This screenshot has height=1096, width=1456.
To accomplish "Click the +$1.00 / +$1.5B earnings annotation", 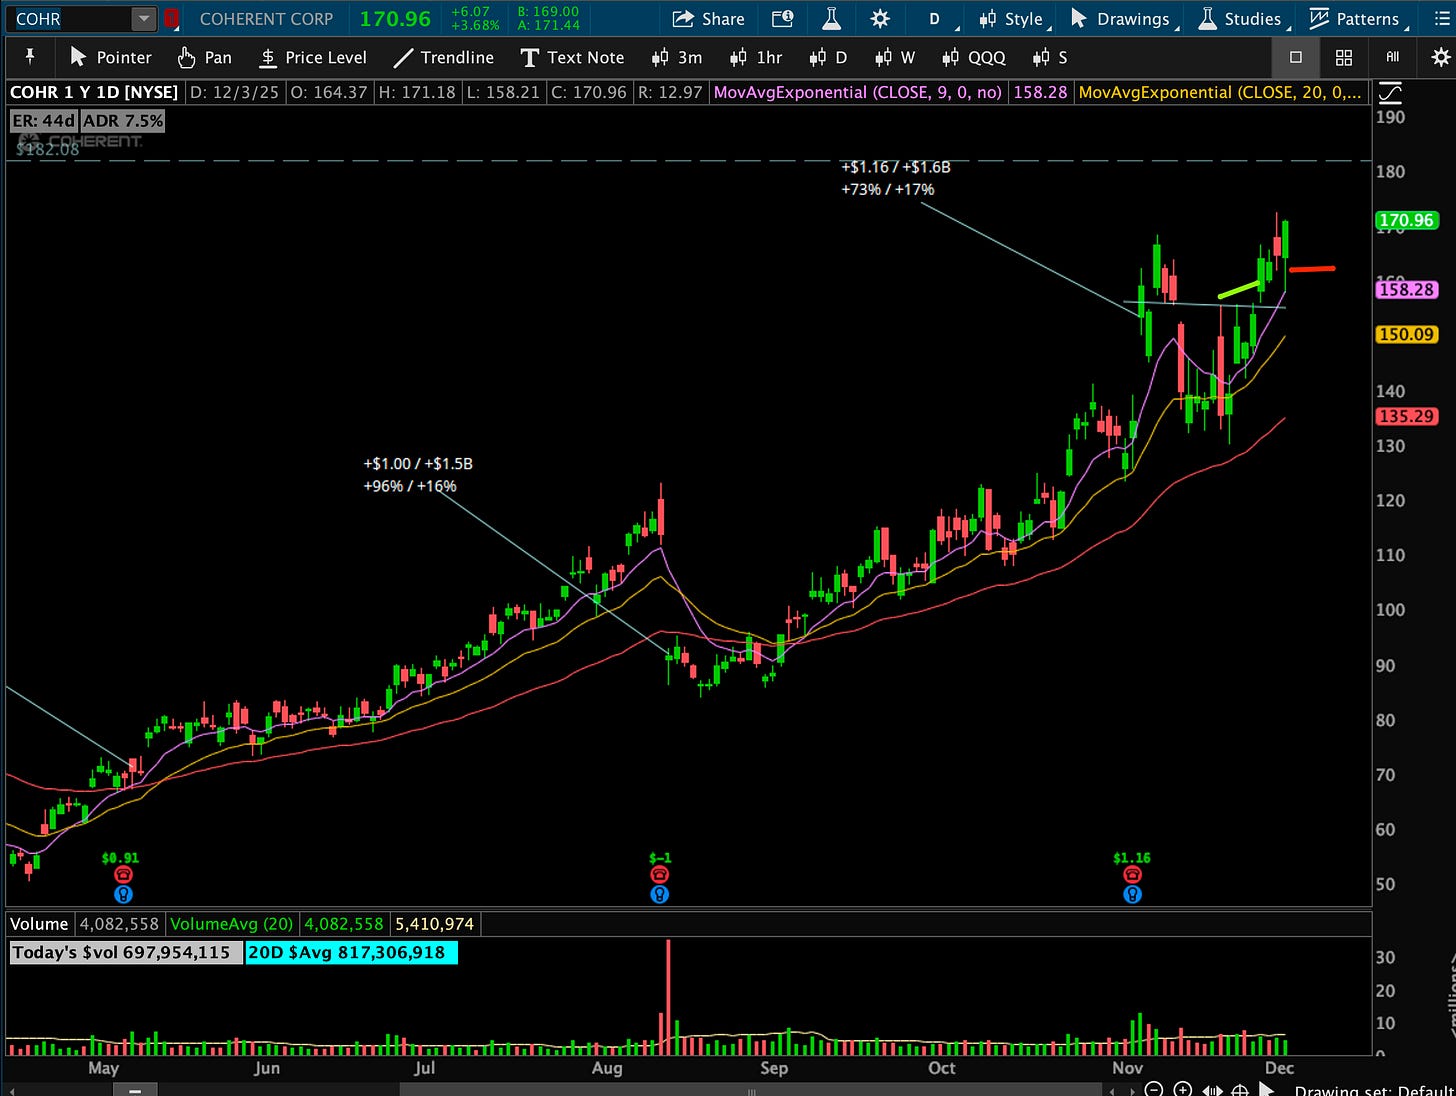I will click(x=418, y=475).
